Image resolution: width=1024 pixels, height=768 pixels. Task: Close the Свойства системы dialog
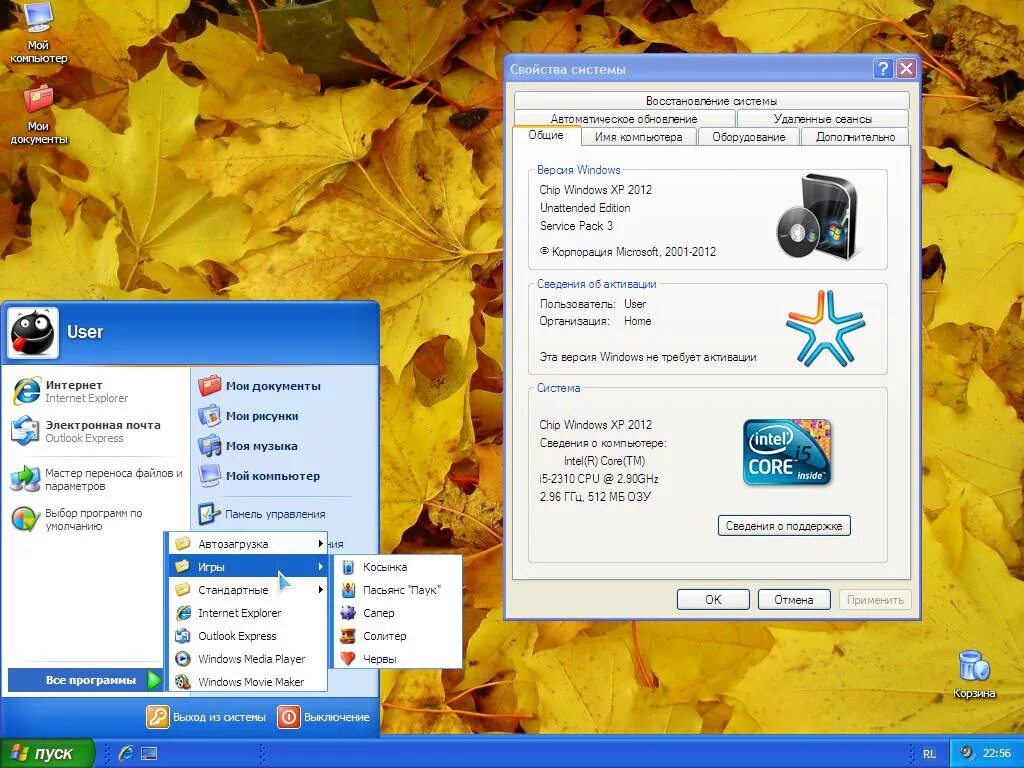coord(906,69)
